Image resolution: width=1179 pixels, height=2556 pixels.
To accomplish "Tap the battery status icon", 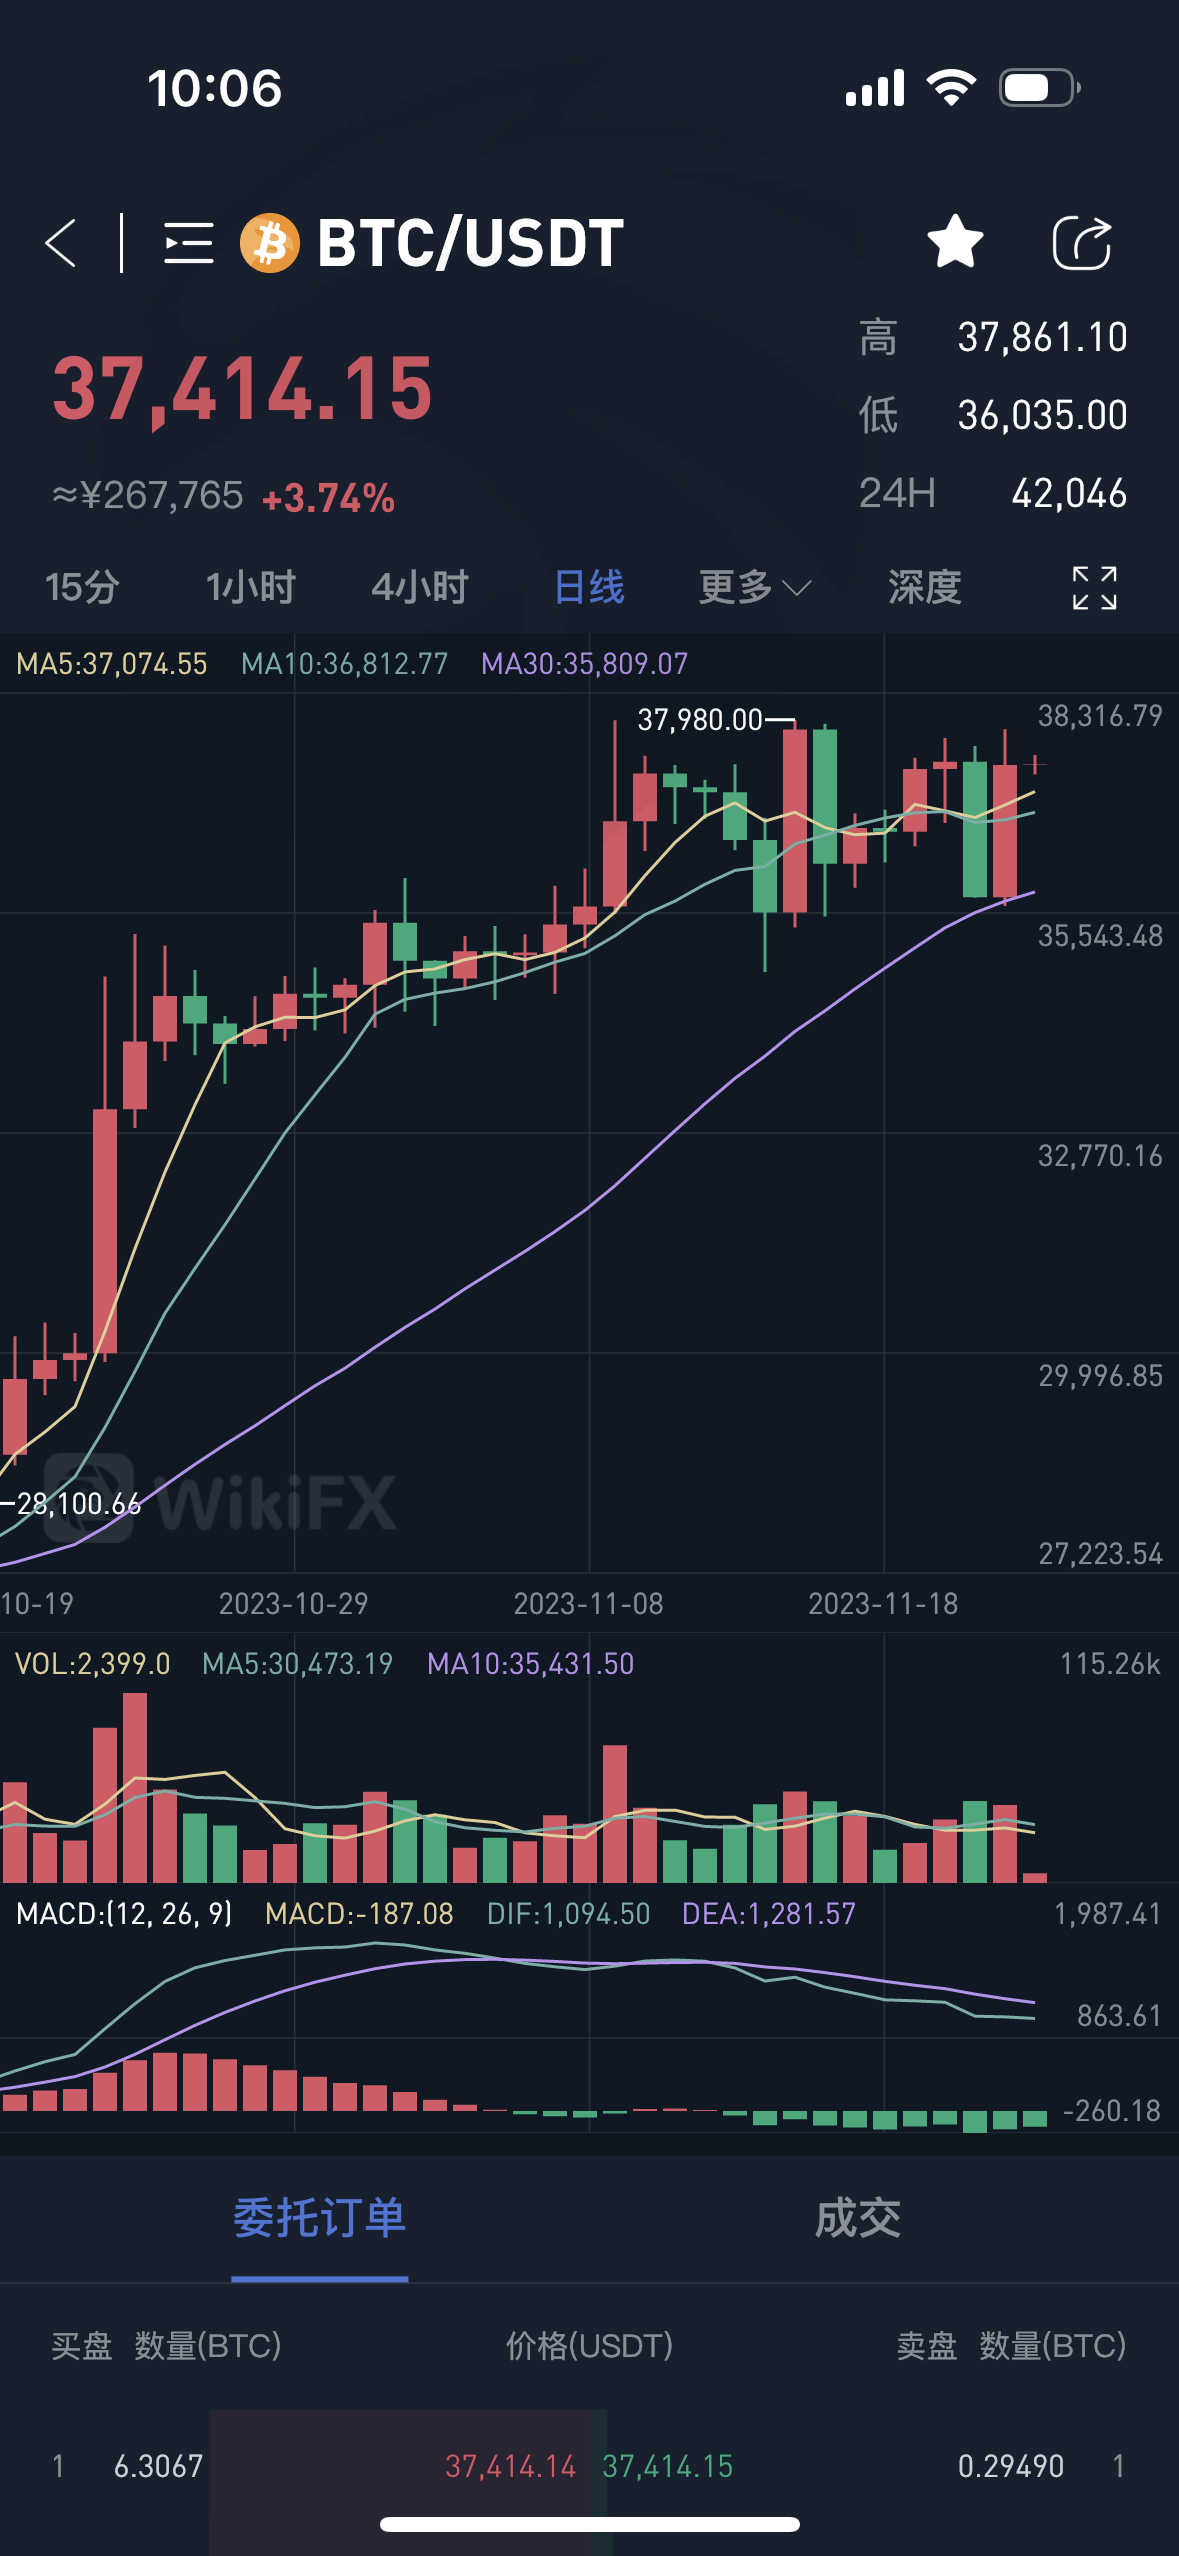I will click(x=1039, y=88).
